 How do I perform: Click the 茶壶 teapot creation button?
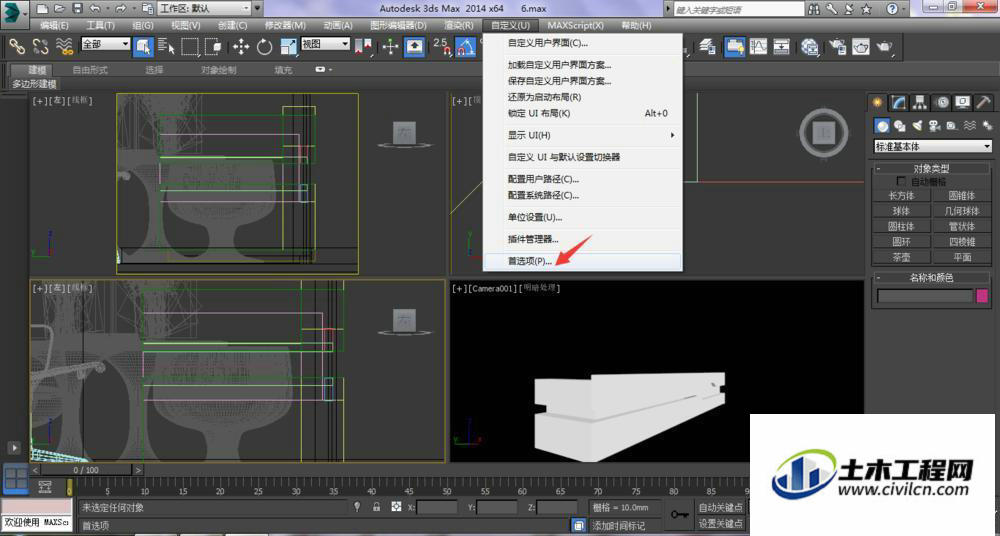[x=901, y=257]
